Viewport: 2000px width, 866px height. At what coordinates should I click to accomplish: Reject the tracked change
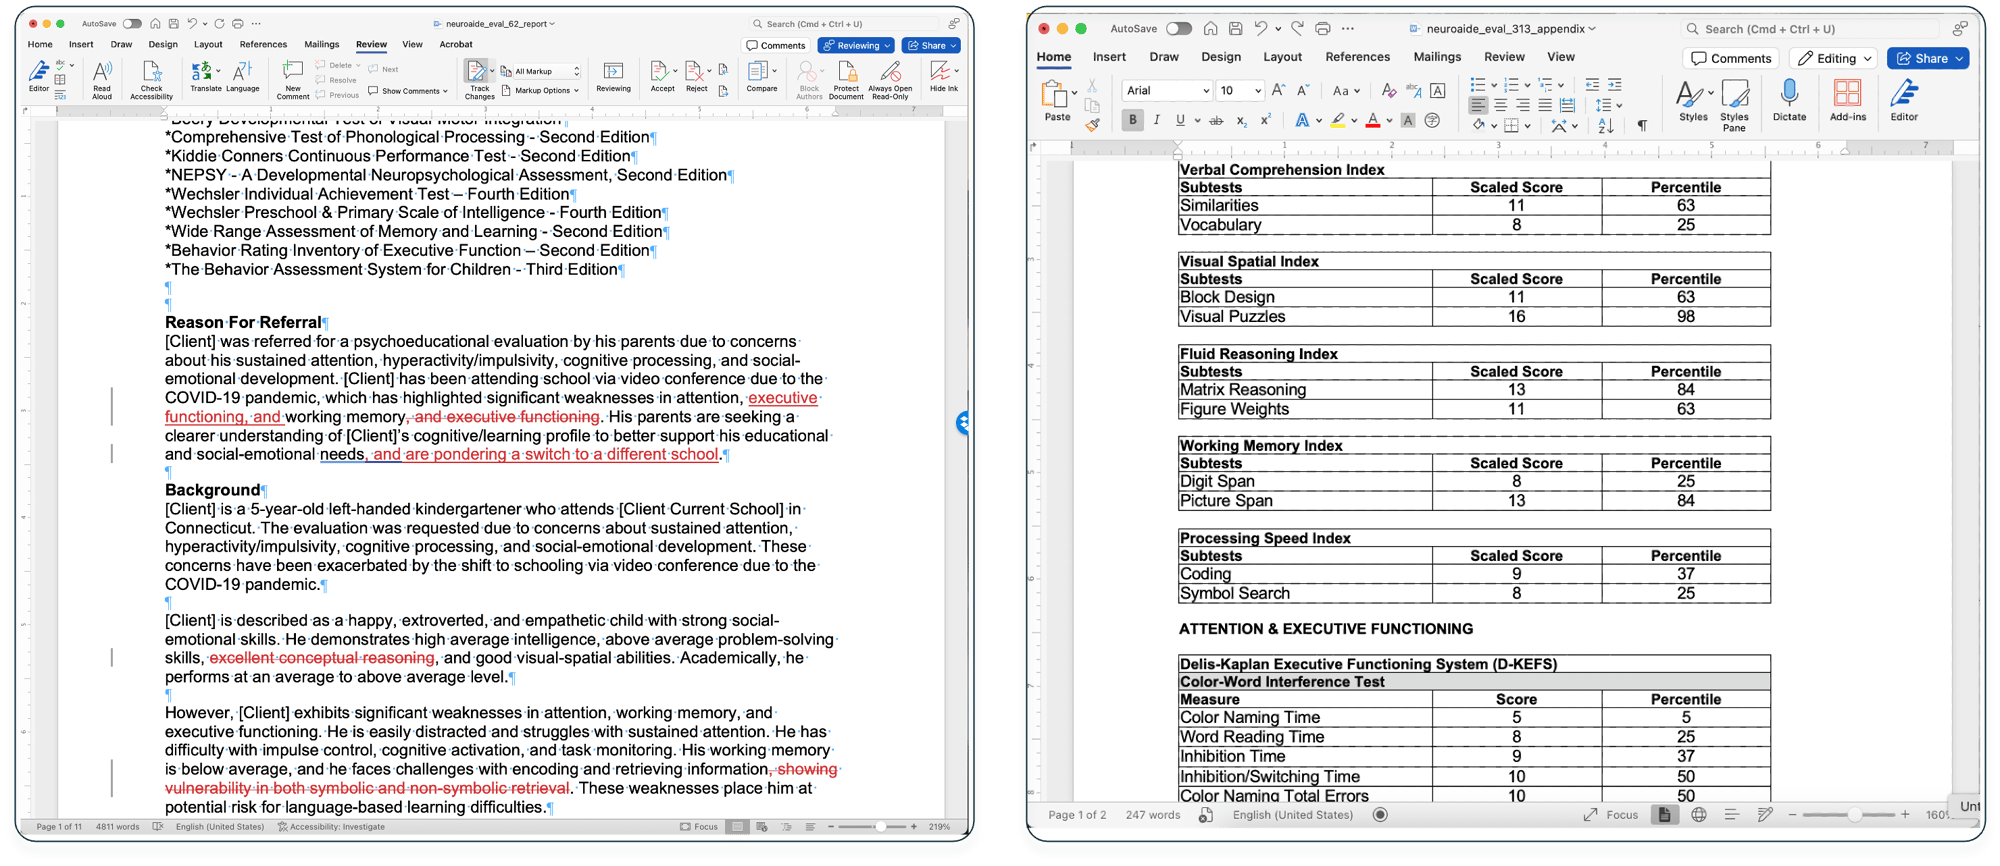pyautogui.click(x=696, y=77)
